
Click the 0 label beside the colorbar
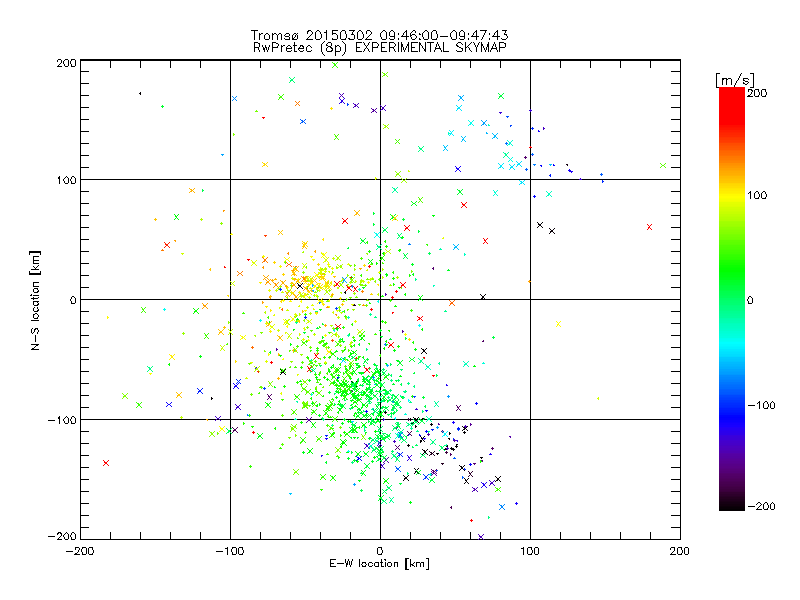(x=750, y=300)
